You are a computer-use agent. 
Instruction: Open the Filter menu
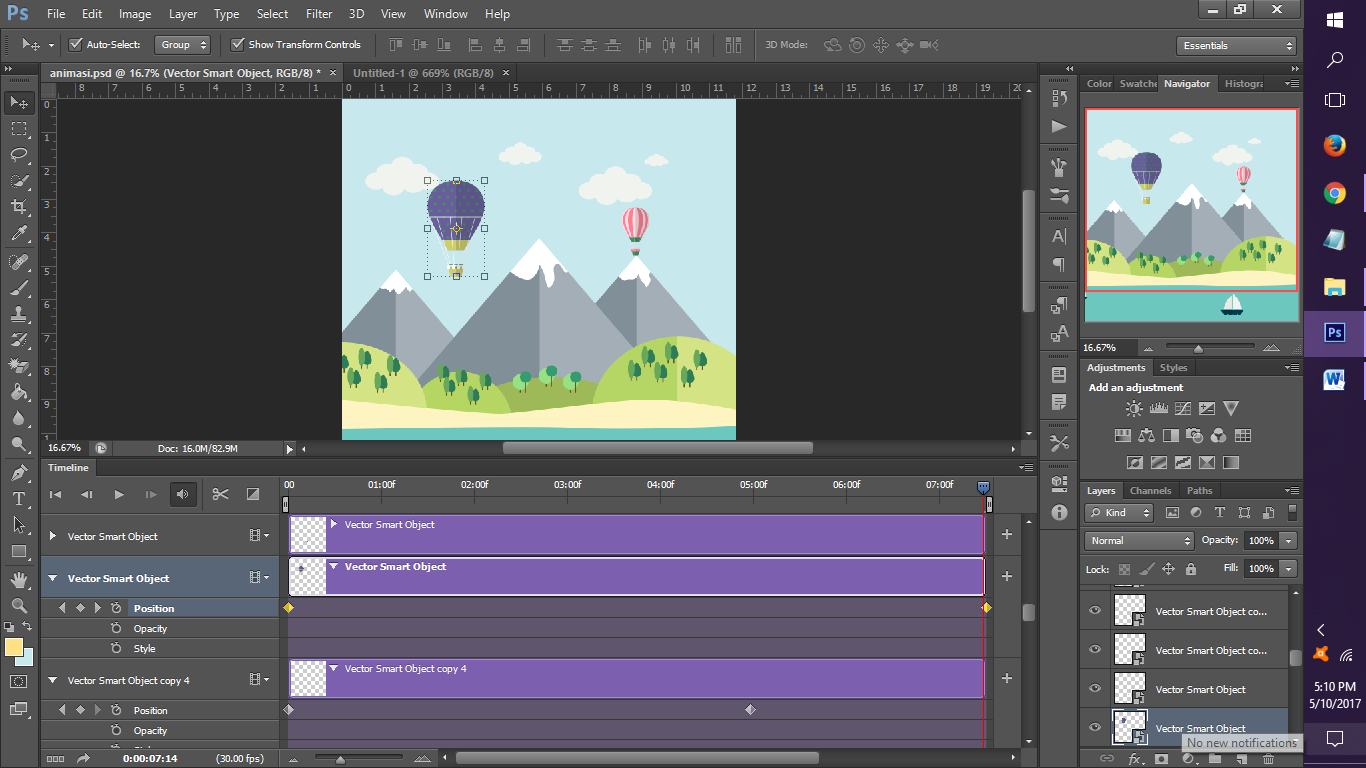pos(319,14)
